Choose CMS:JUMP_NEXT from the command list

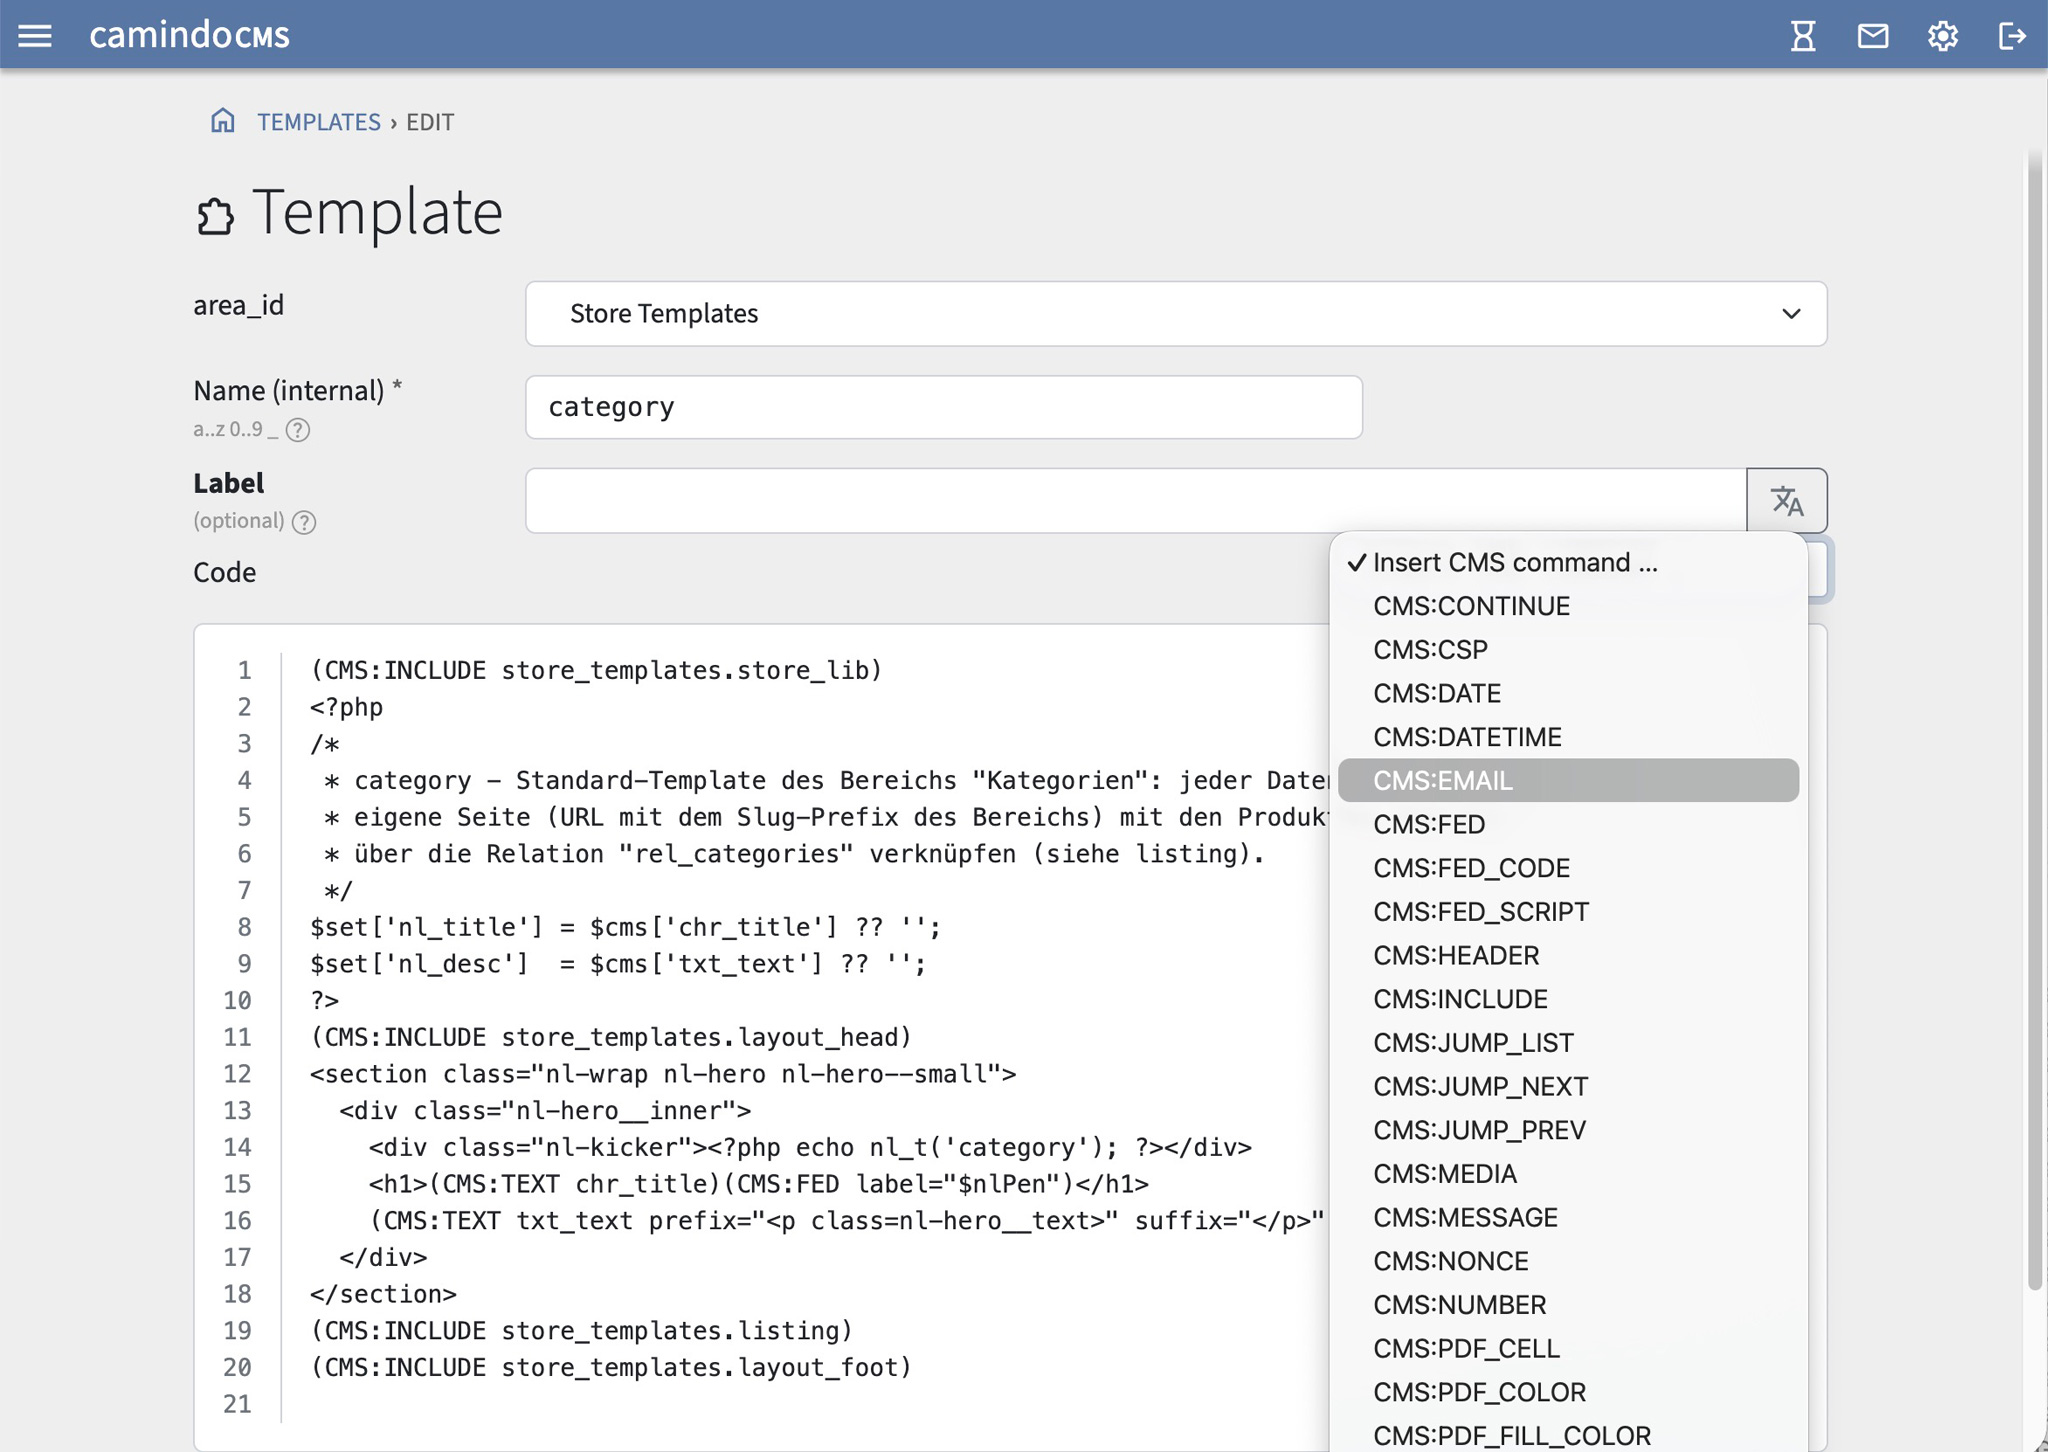[1568, 1086]
